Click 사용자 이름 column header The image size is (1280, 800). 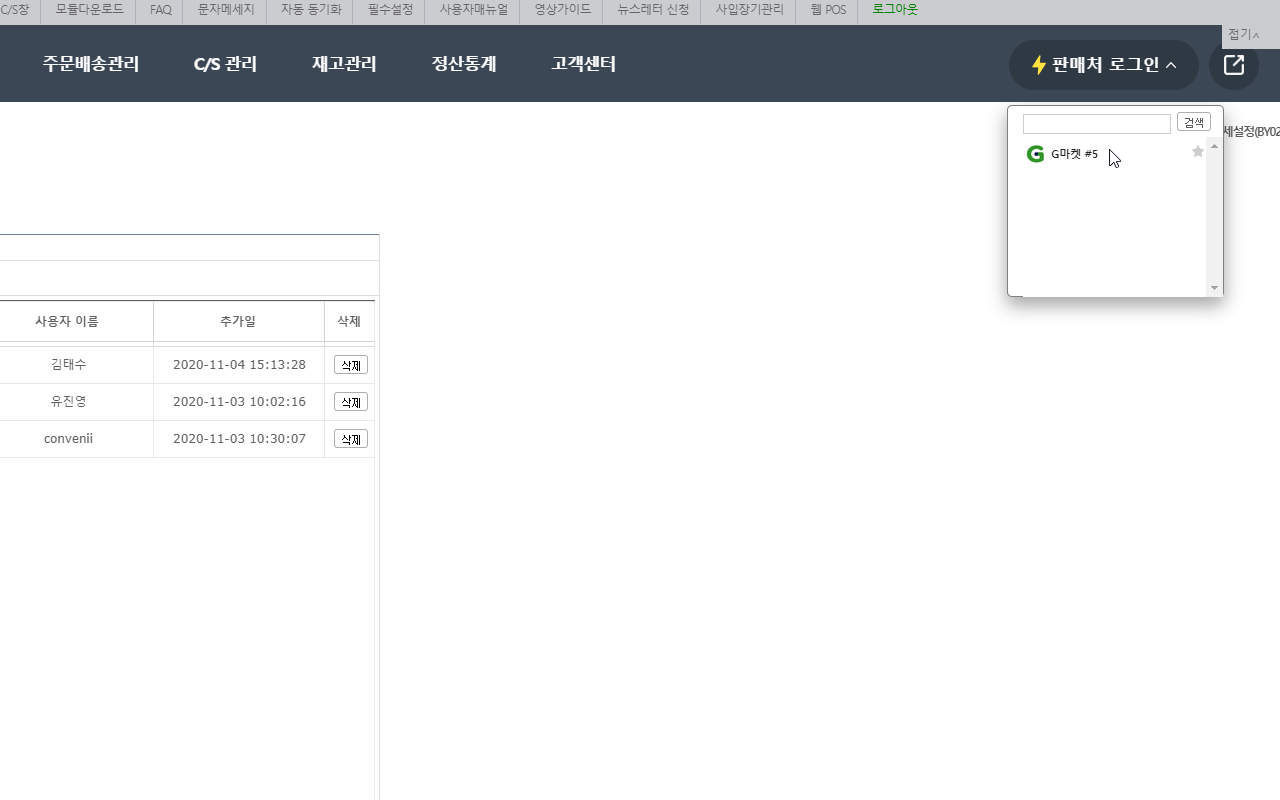[x=67, y=321]
